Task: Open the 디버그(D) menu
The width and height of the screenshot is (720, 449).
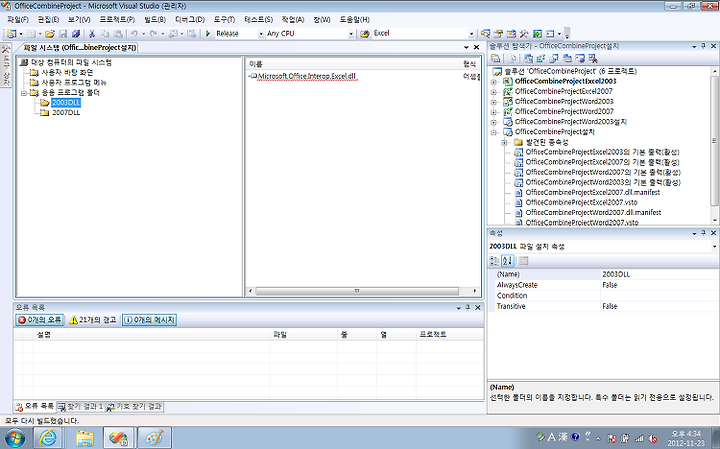Action: click(x=190, y=19)
